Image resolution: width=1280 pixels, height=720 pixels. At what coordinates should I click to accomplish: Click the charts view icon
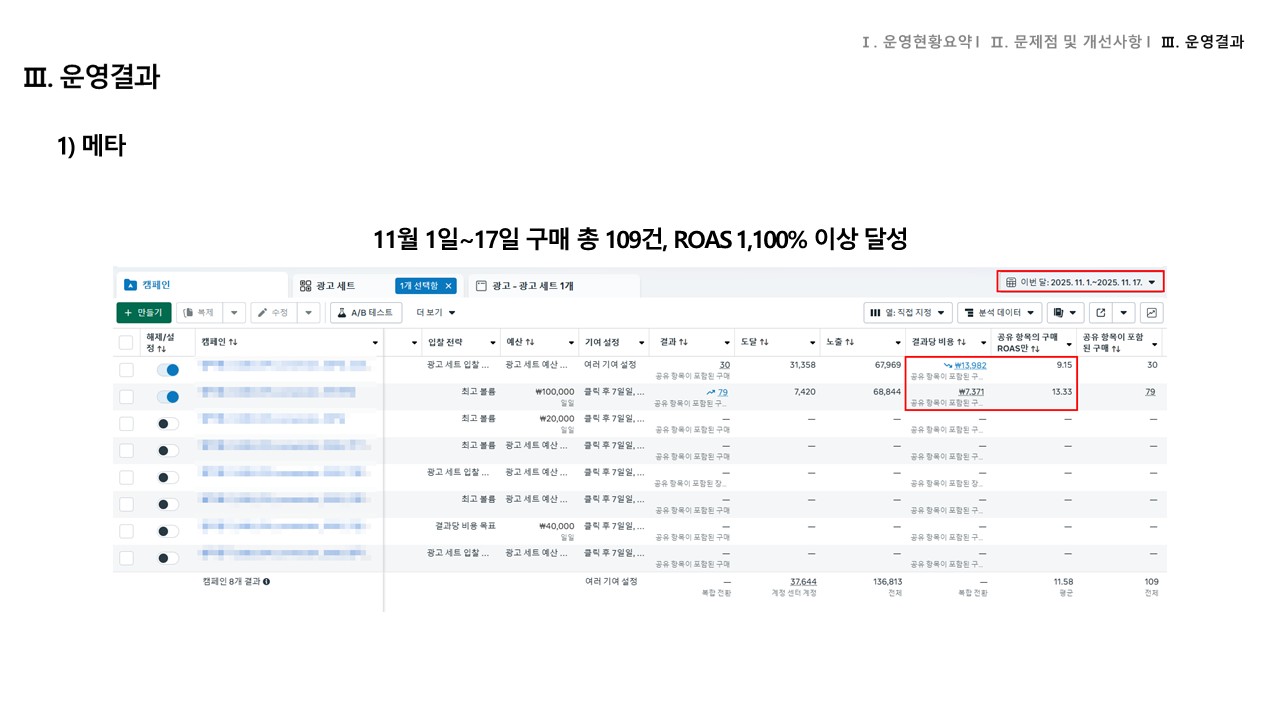point(1152,313)
